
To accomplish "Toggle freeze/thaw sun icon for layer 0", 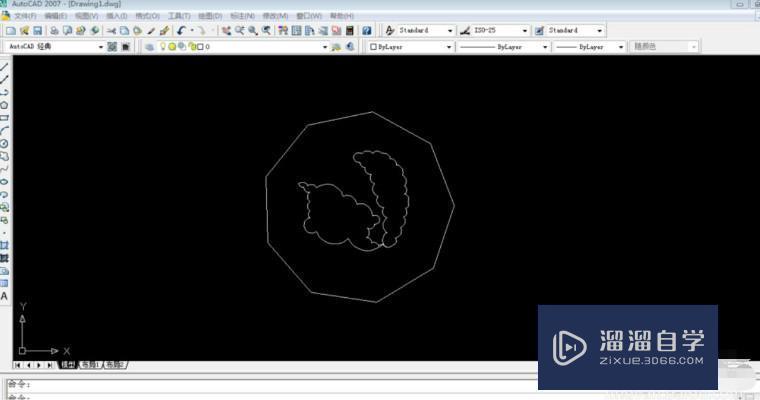I will (x=172, y=47).
